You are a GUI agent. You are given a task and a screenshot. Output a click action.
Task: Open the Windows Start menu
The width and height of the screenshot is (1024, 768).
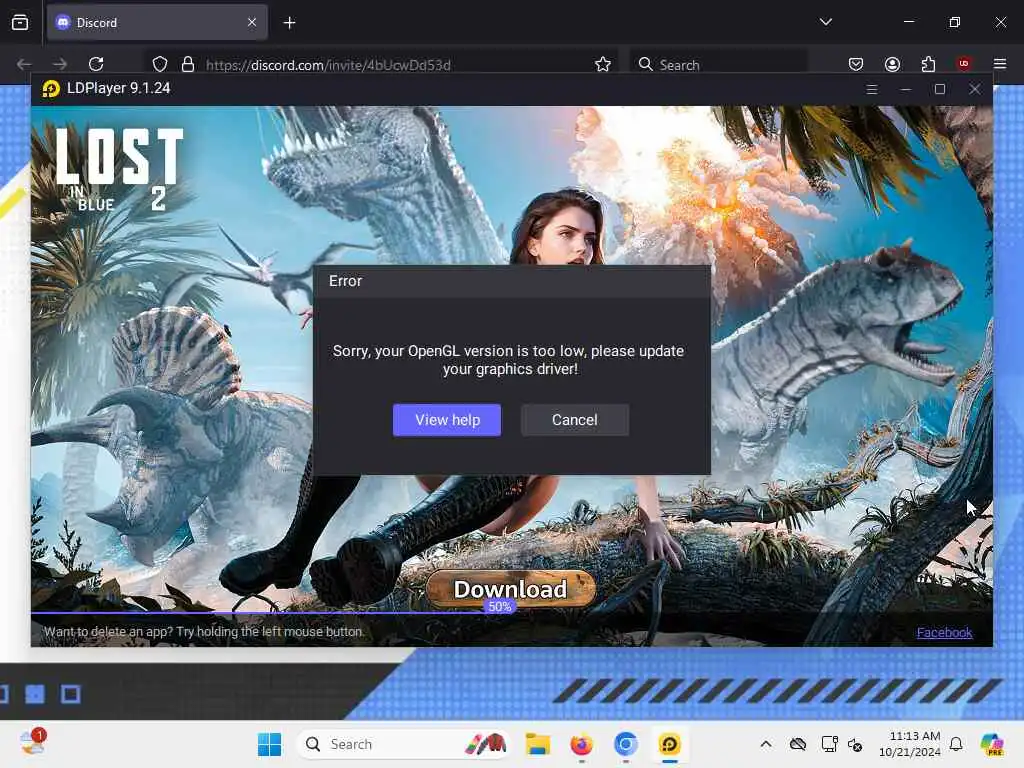(269, 744)
